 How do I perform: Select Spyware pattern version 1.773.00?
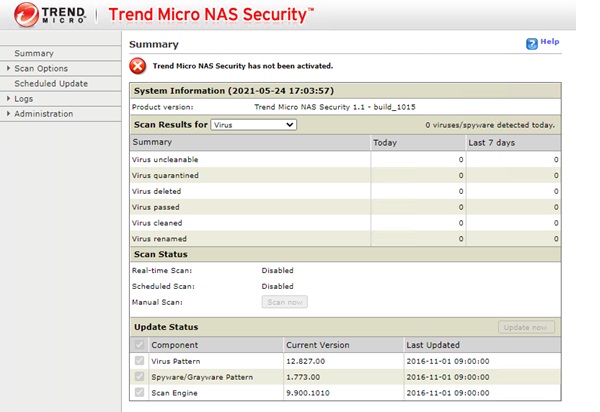click(303, 377)
